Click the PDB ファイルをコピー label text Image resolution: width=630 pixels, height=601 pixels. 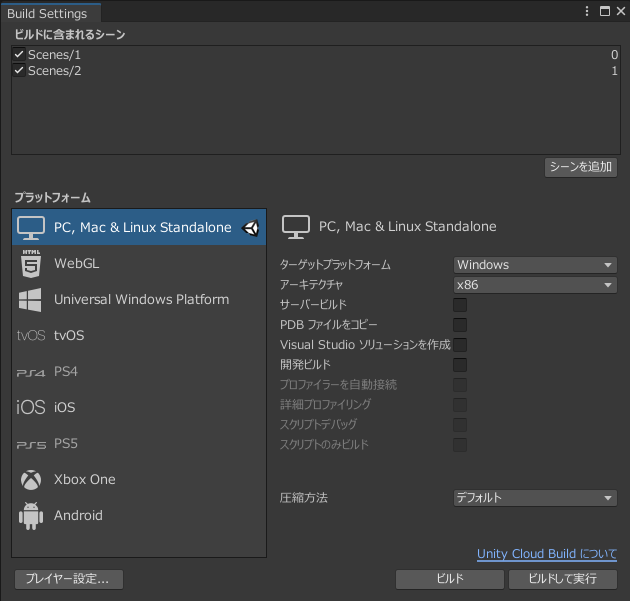tap(329, 325)
